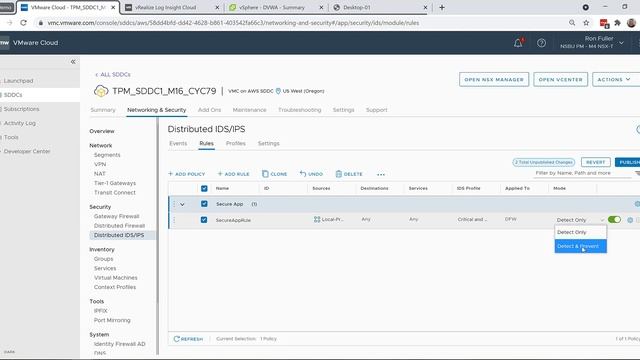Open the Add Ons tab
The width and height of the screenshot is (640, 360).
(209, 110)
